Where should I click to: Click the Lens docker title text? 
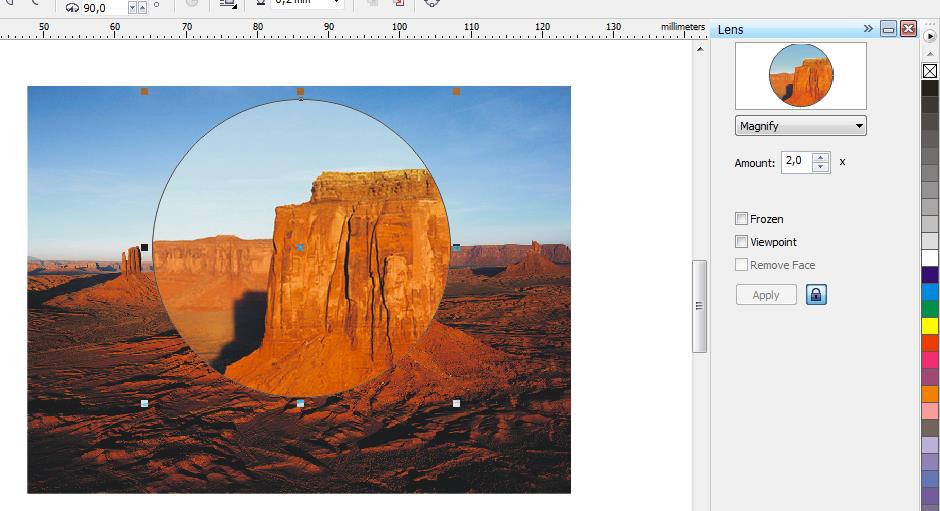click(730, 29)
